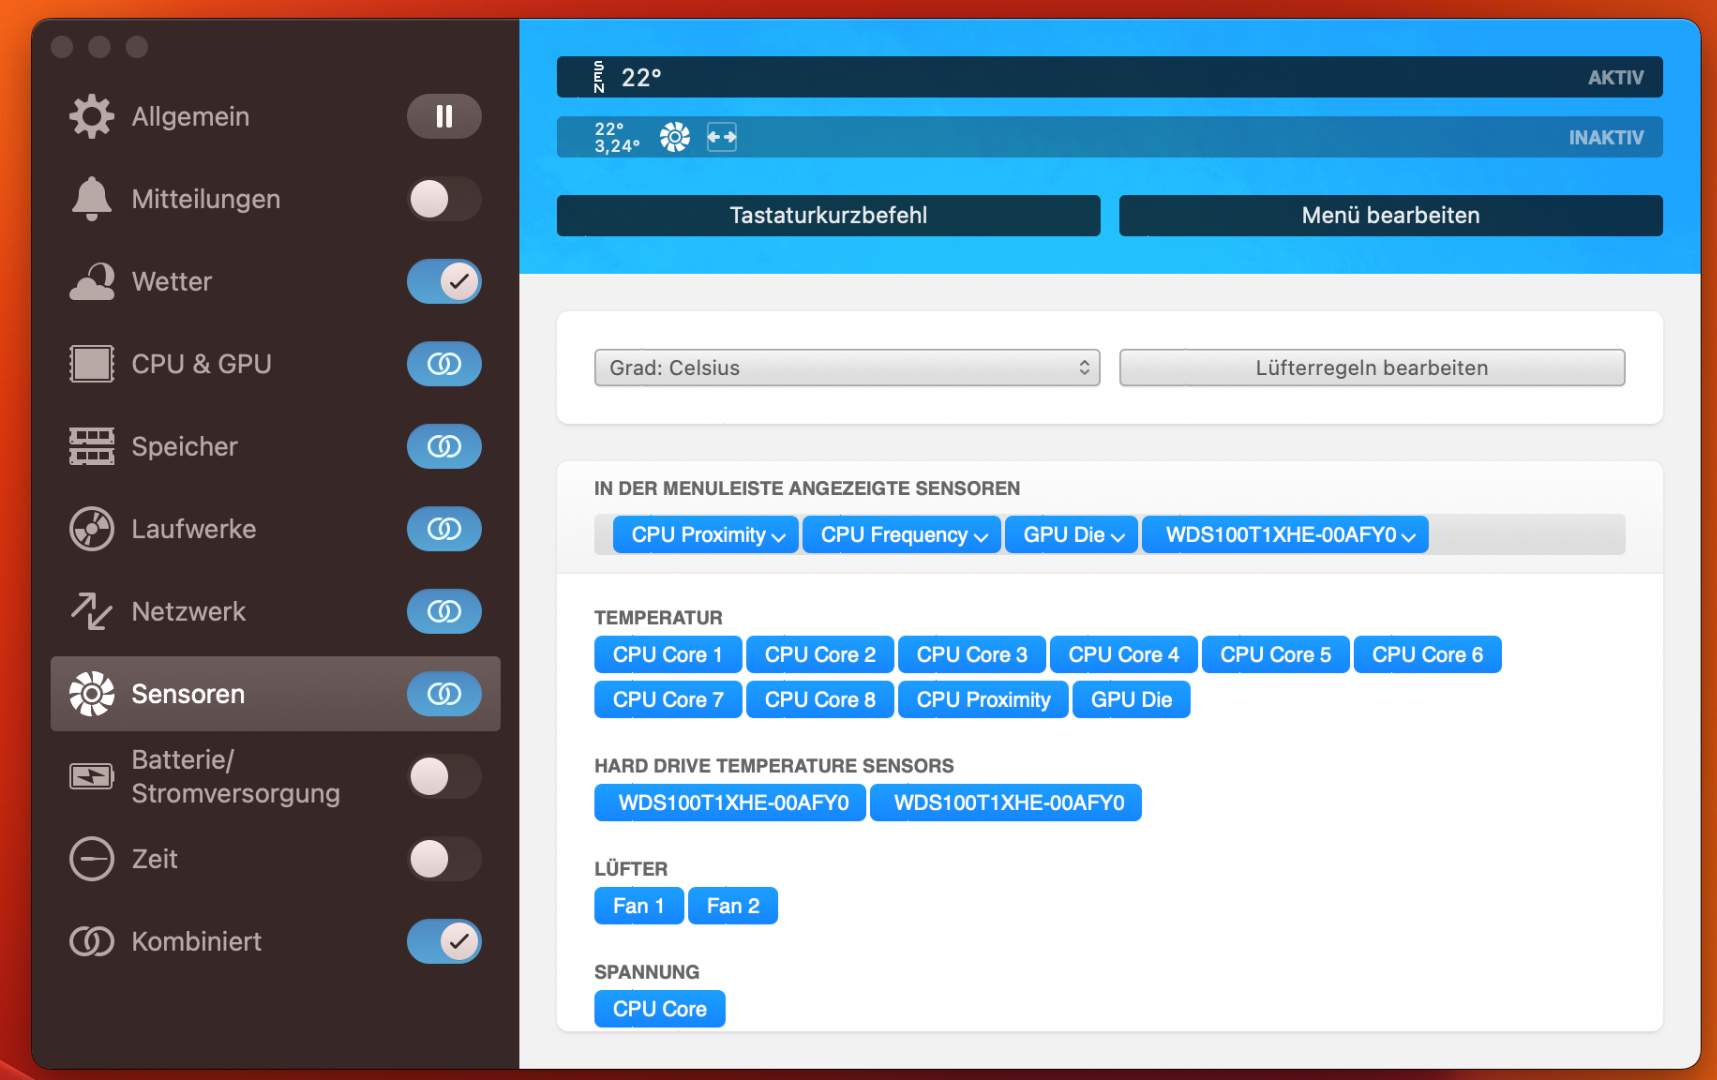Select the CPU Core 4 temperature sensor
This screenshot has height=1080, width=1717.
pos(1124,655)
